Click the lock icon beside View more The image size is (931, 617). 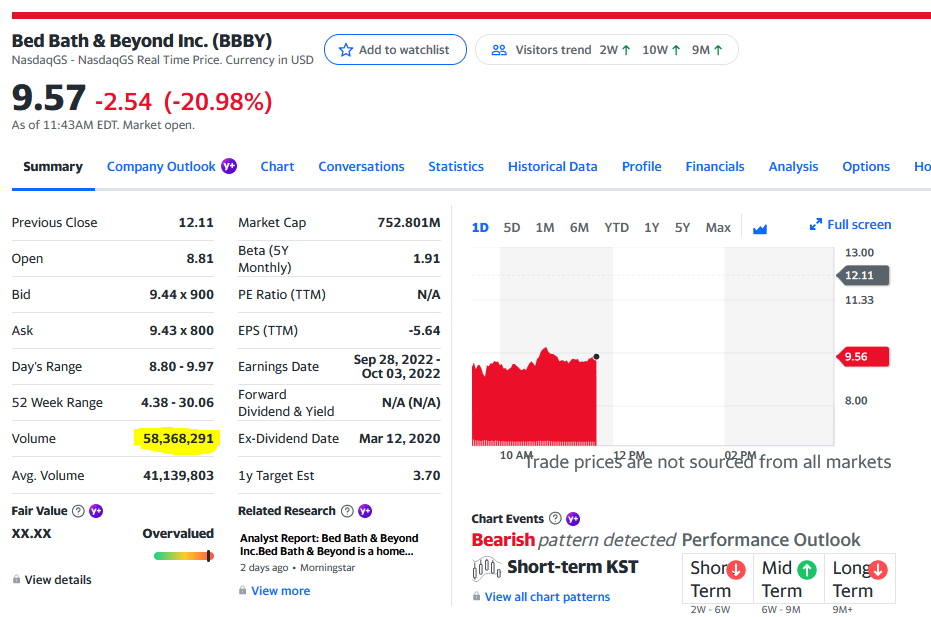(242, 590)
